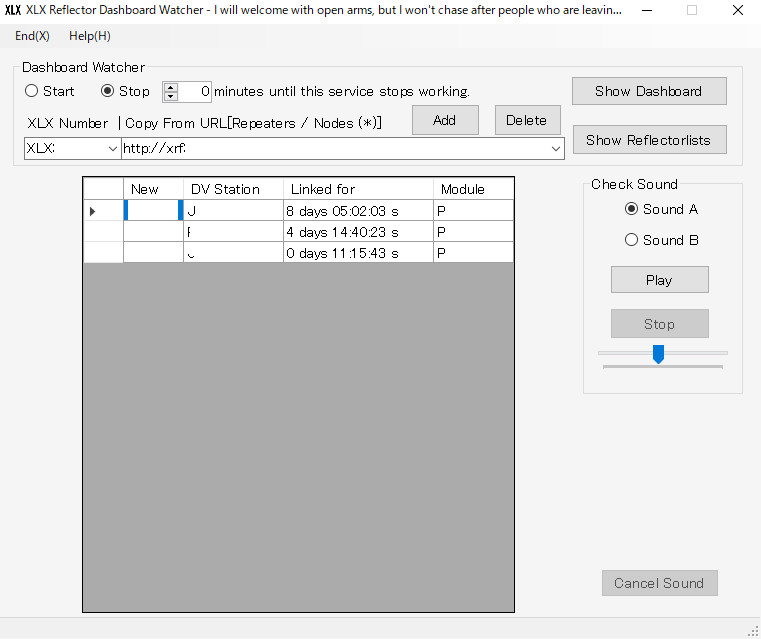Choose Sound B option
The width and height of the screenshot is (761, 639).
631,240
